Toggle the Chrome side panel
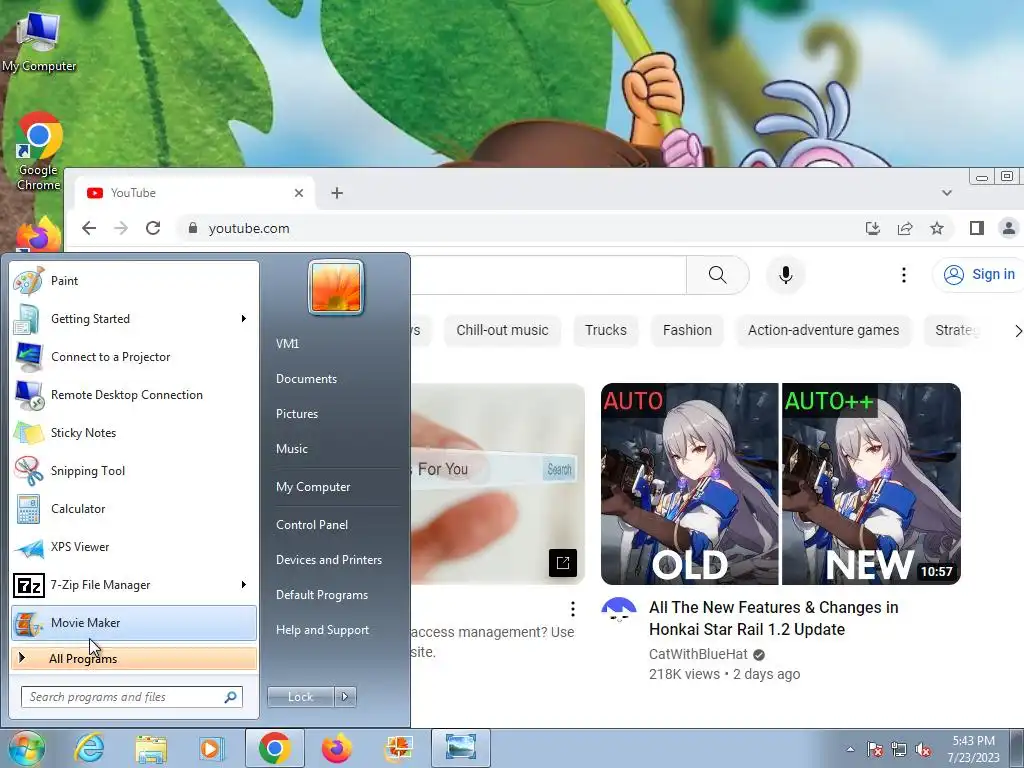Screen dimensions: 1024x768 point(976,228)
